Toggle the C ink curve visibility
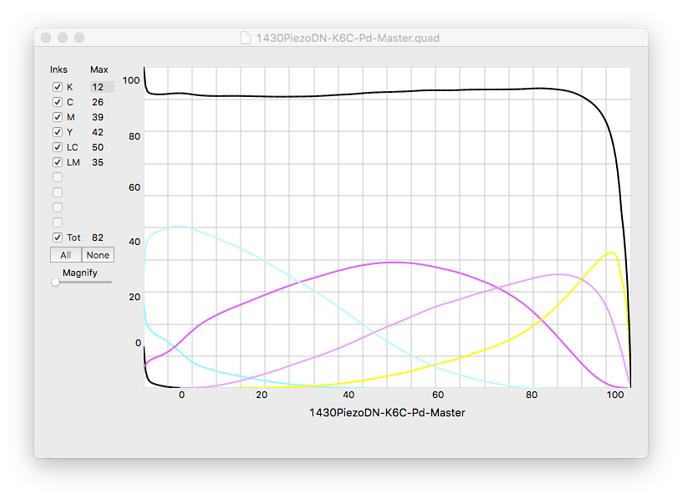 click(57, 102)
